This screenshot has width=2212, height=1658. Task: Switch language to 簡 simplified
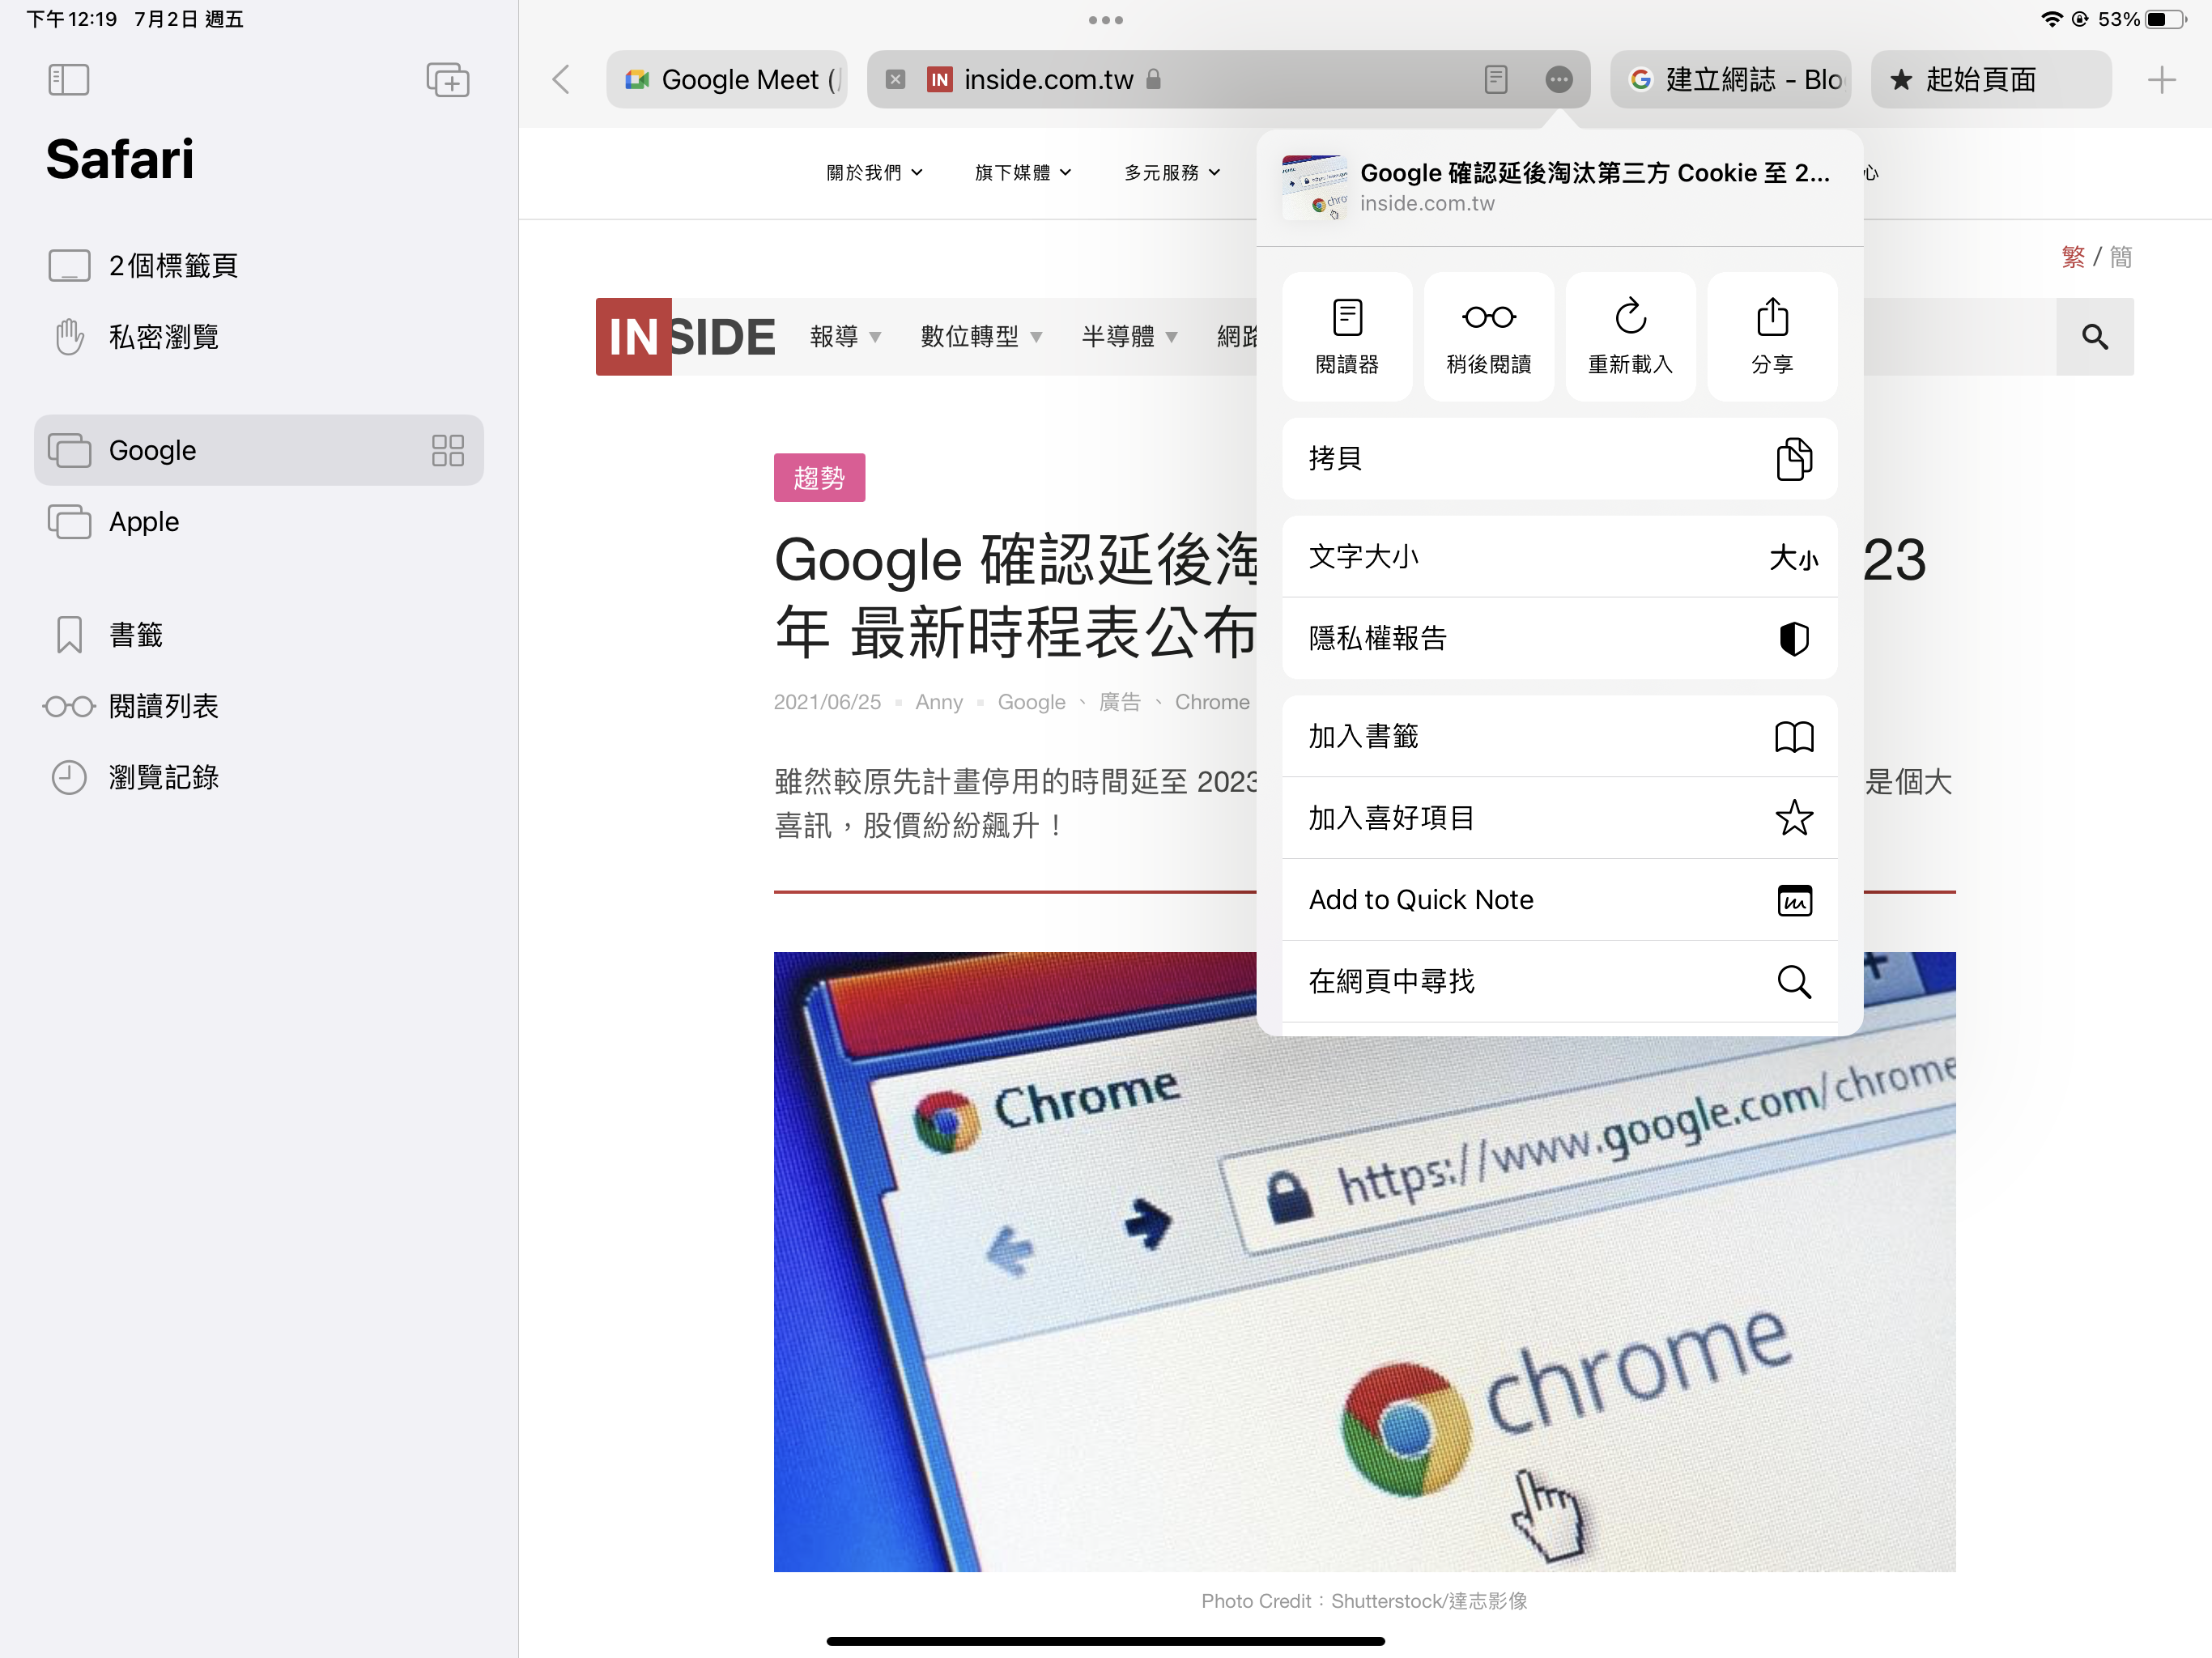tap(2121, 257)
